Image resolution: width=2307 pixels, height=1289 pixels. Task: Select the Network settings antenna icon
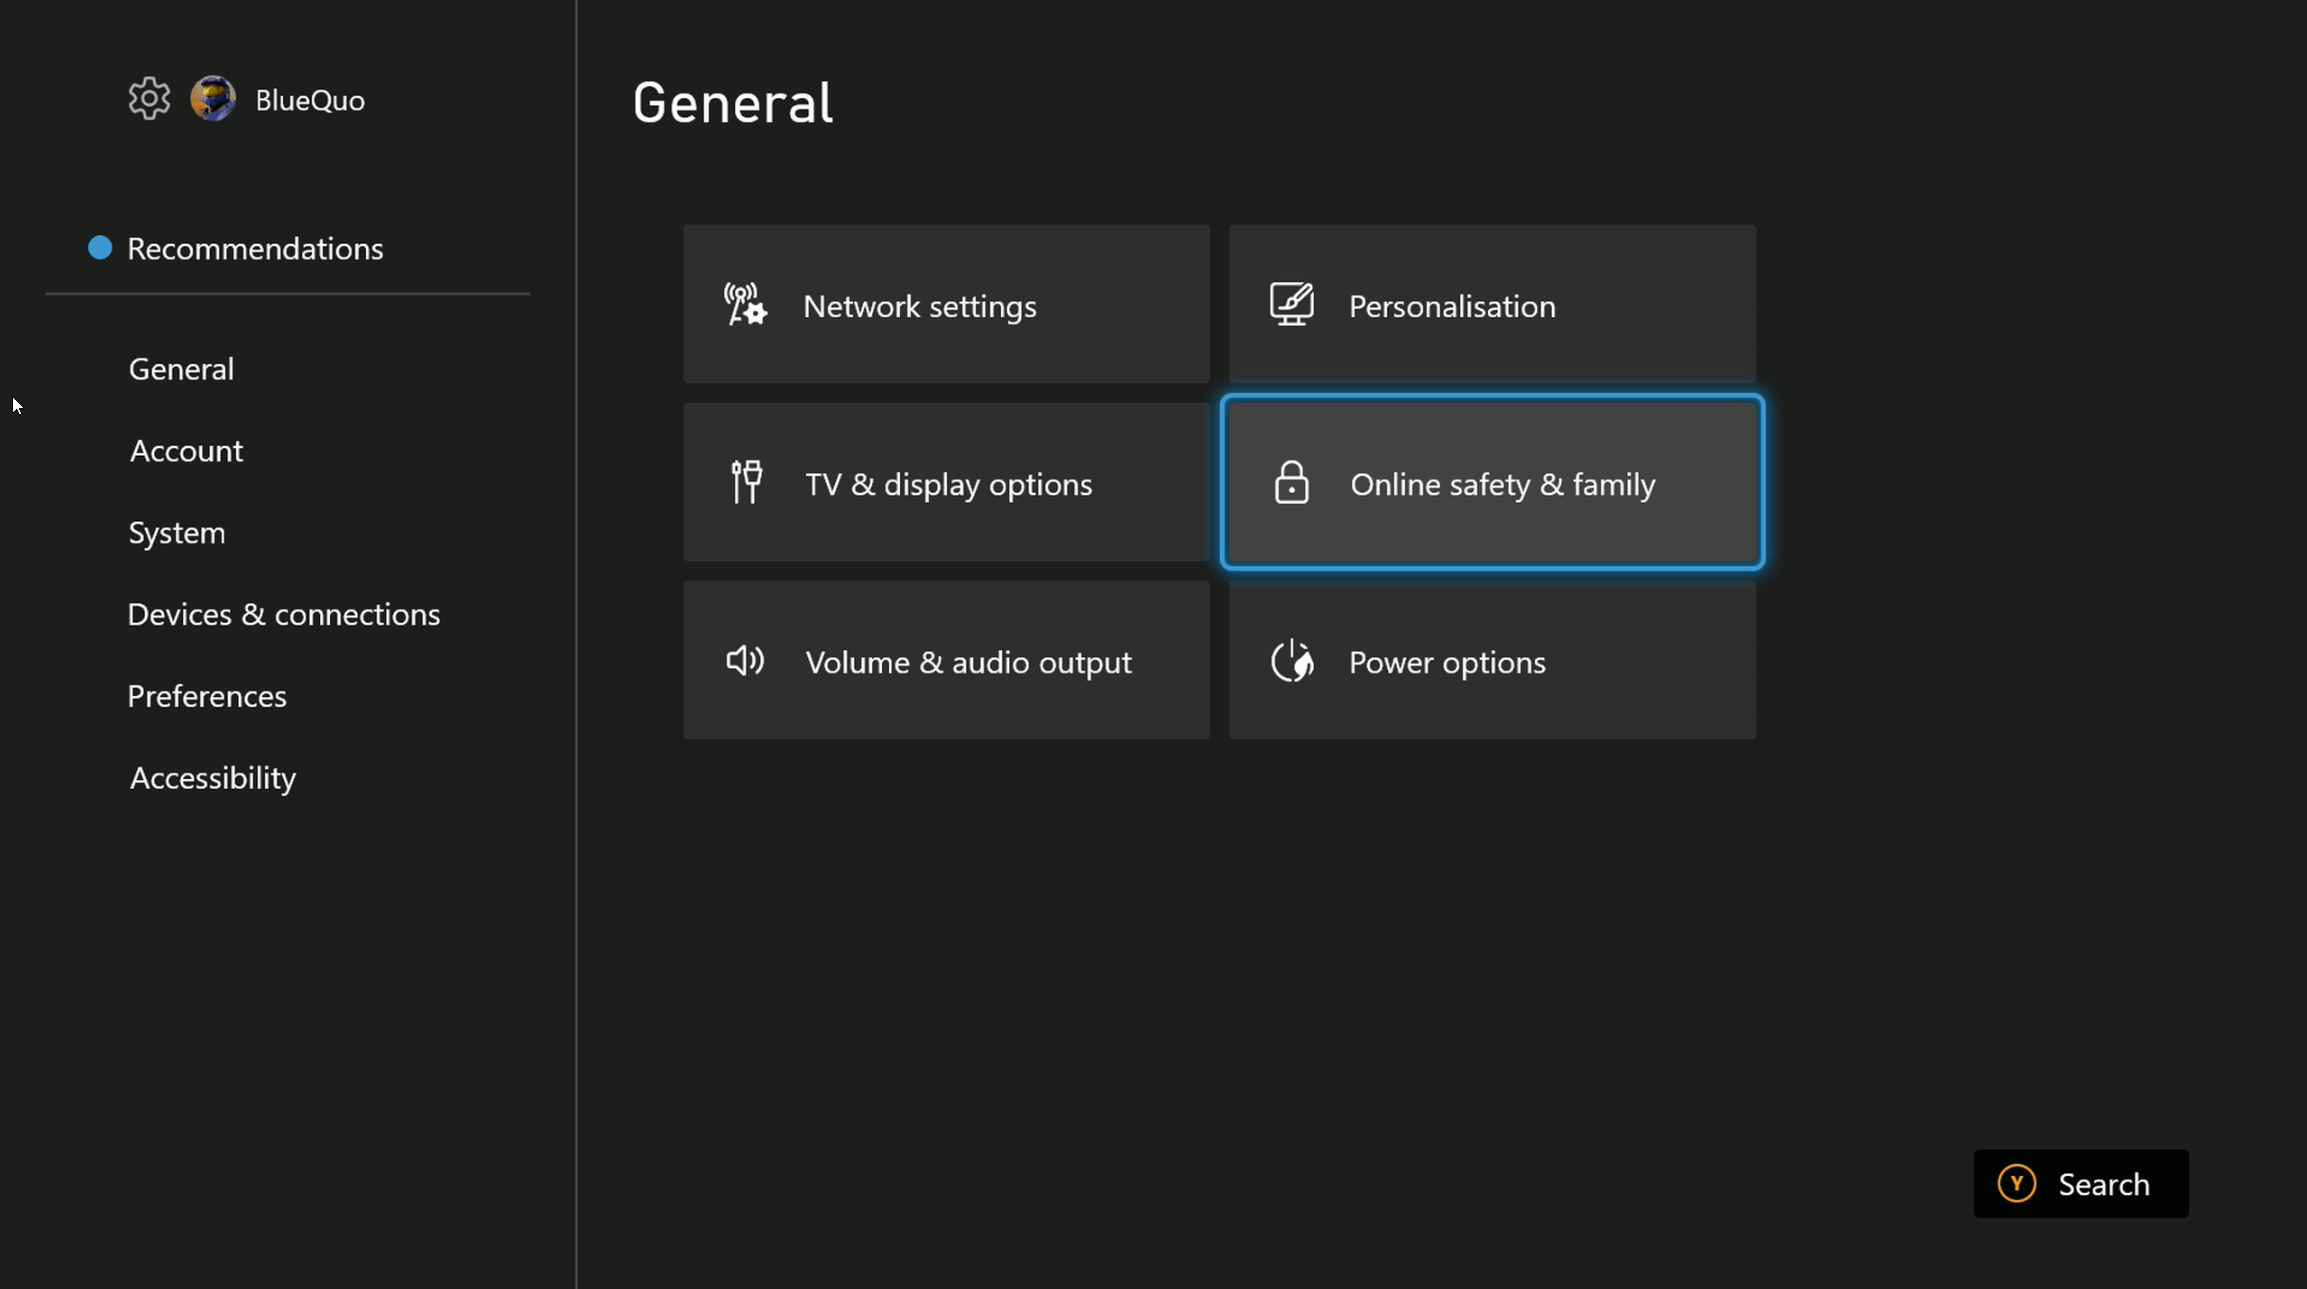[744, 305]
